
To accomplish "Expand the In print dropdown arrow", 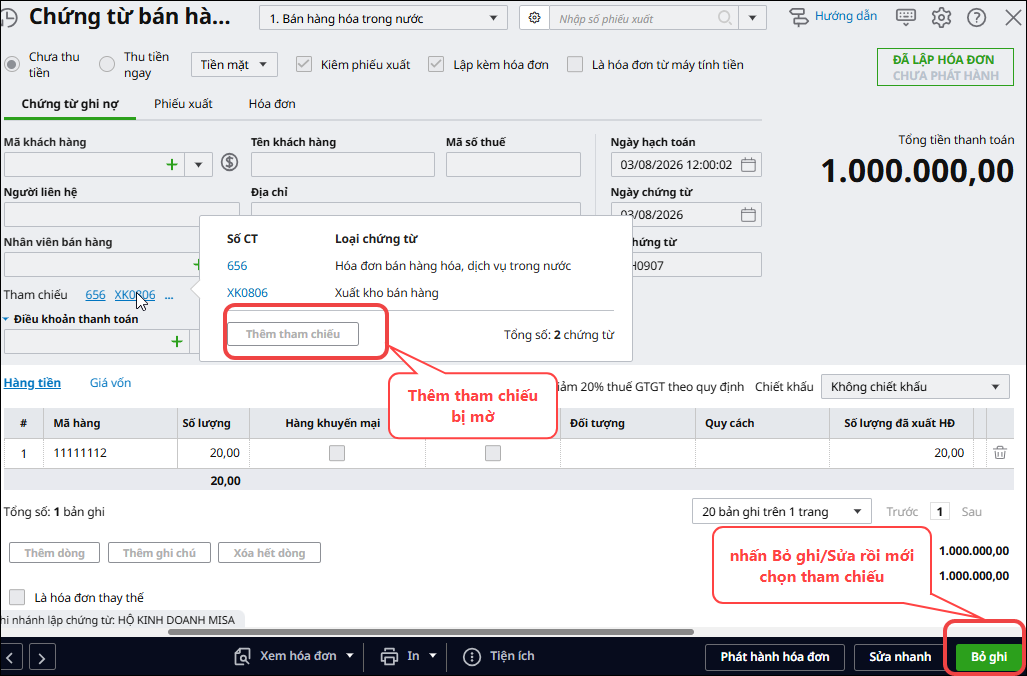I will tap(432, 656).
